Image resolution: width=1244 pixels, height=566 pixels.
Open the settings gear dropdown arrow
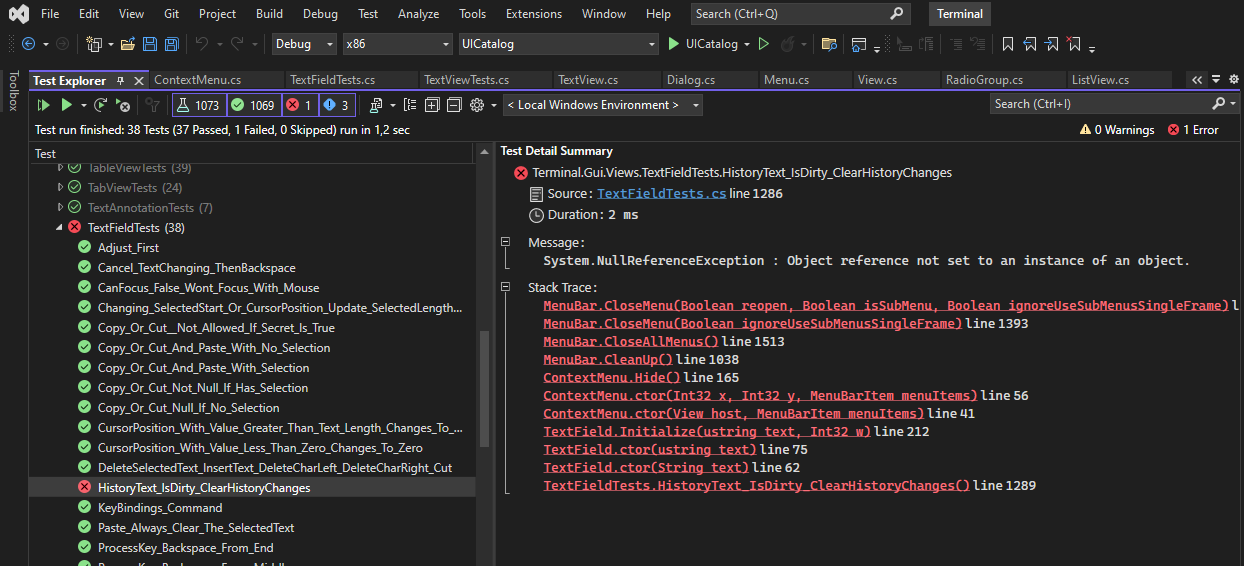[x=492, y=105]
